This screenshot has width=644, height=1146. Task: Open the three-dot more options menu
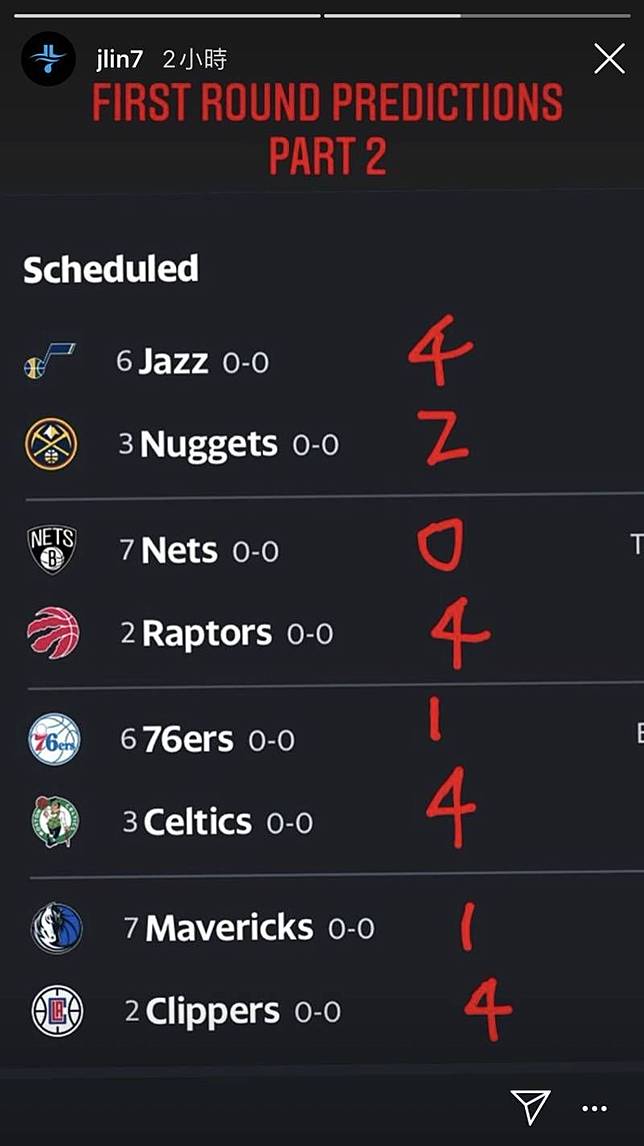pyautogui.click(x=594, y=1109)
